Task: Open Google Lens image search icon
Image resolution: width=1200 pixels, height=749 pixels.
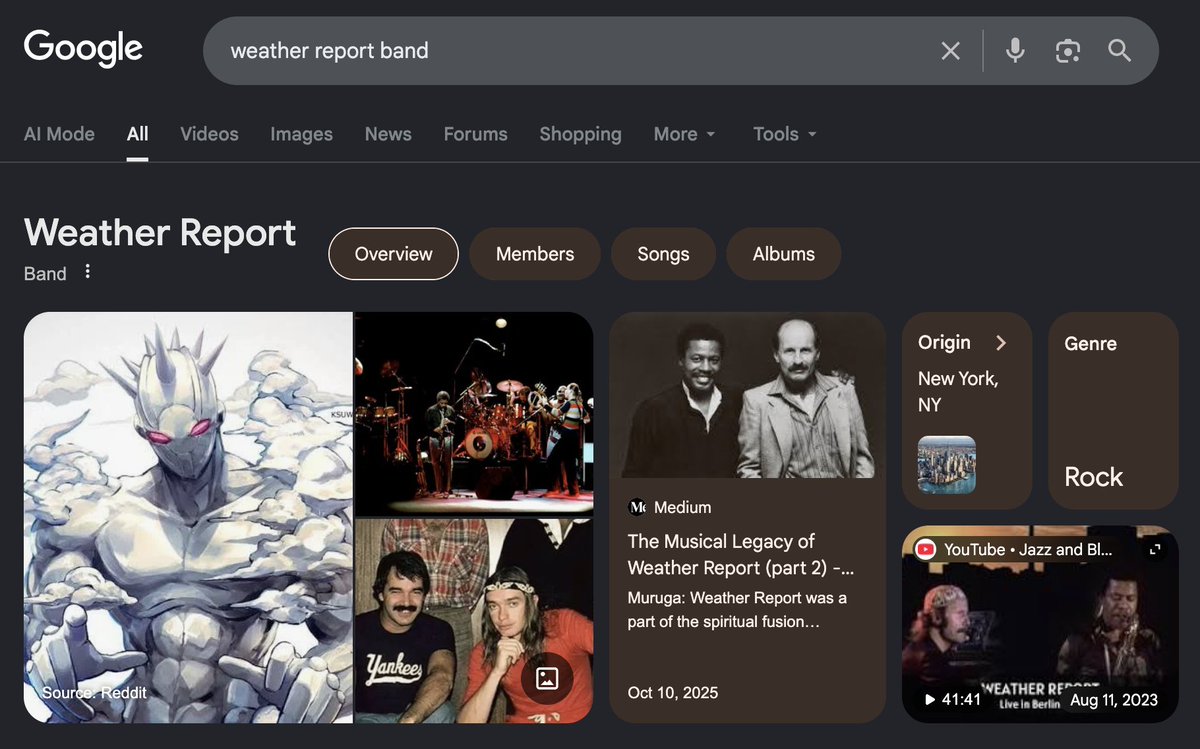Action: coord(1068,51)
